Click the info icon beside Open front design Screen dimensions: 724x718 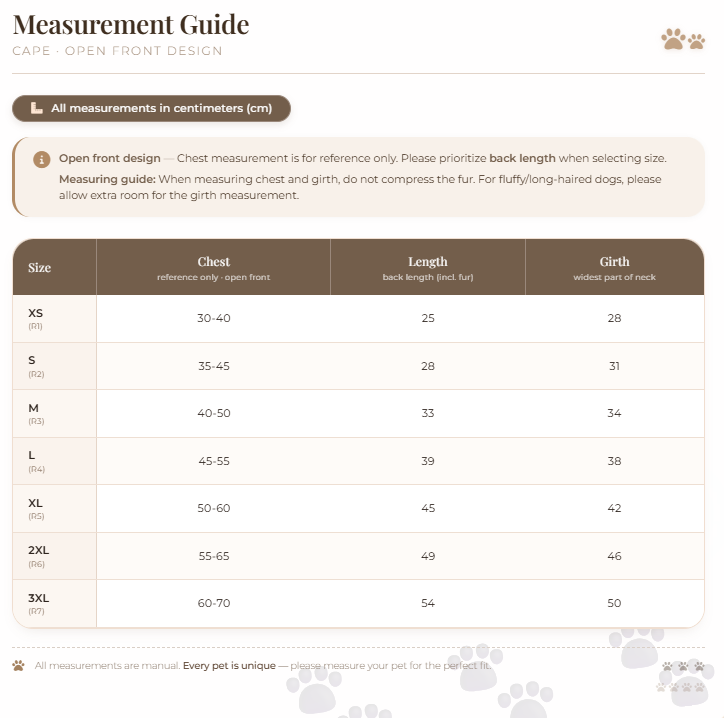[42, 160]
